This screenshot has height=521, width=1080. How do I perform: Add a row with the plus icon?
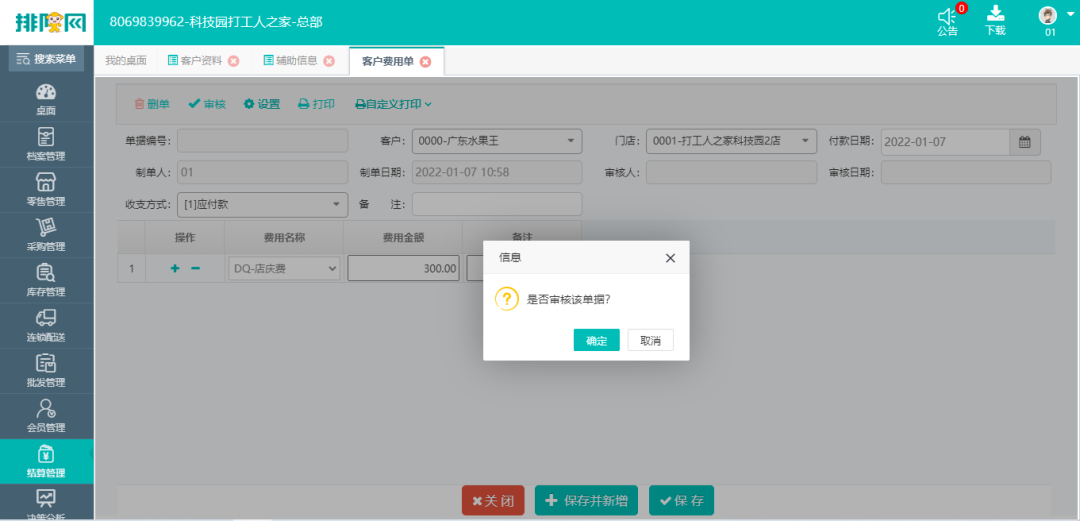pos(175,269)
